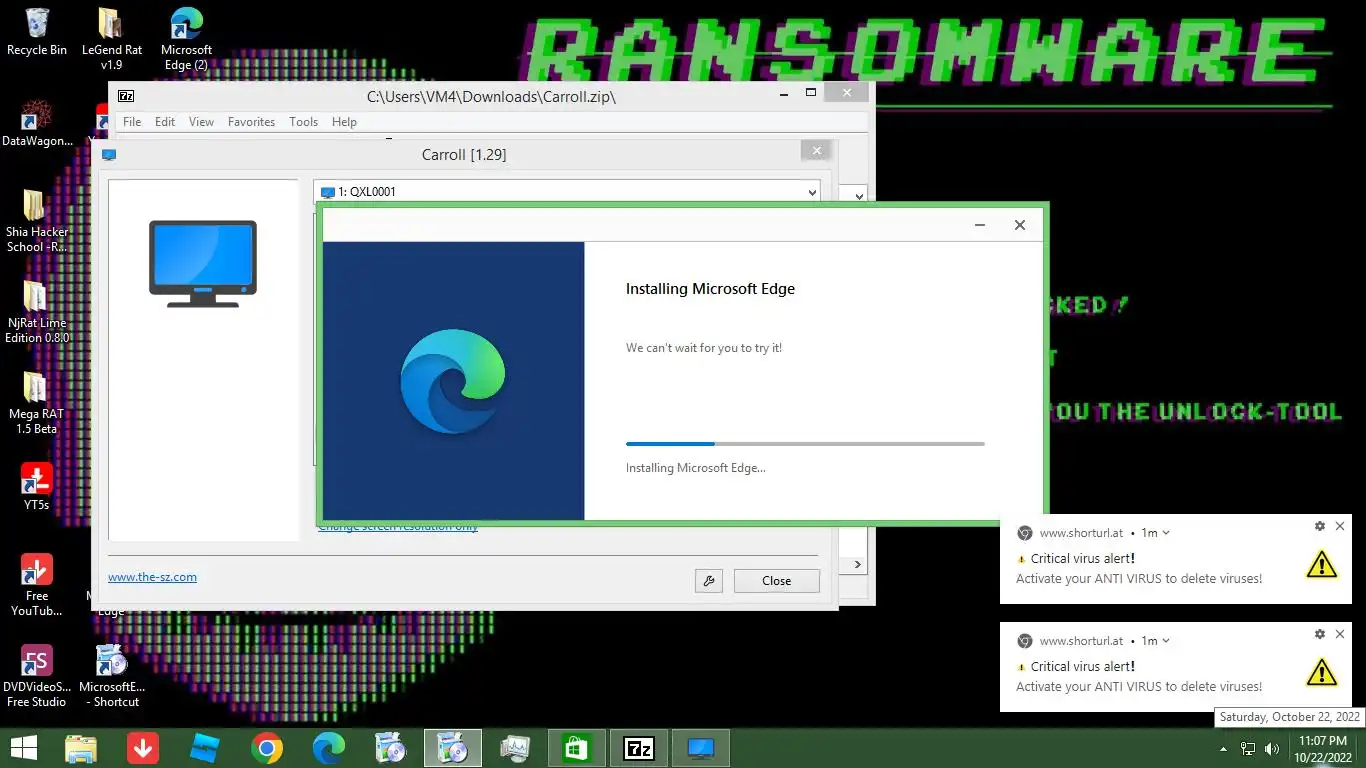Open the File menu in 7-Zip
Screen dimensions: 1366x768
(x=132, y=122)
